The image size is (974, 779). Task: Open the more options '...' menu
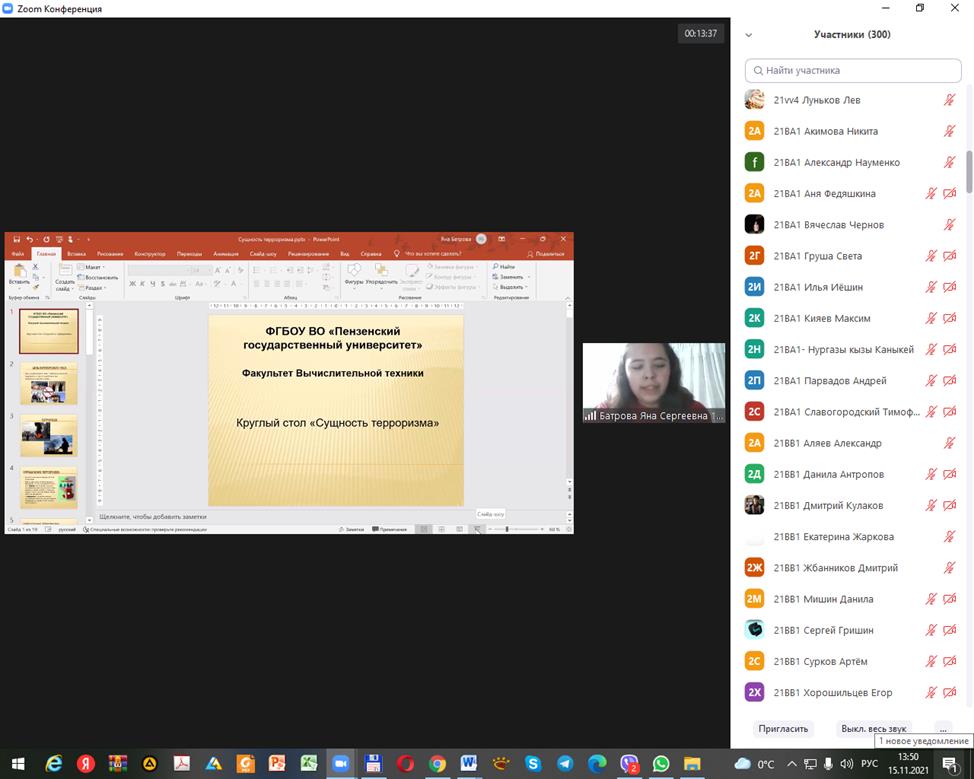[942, 729]
